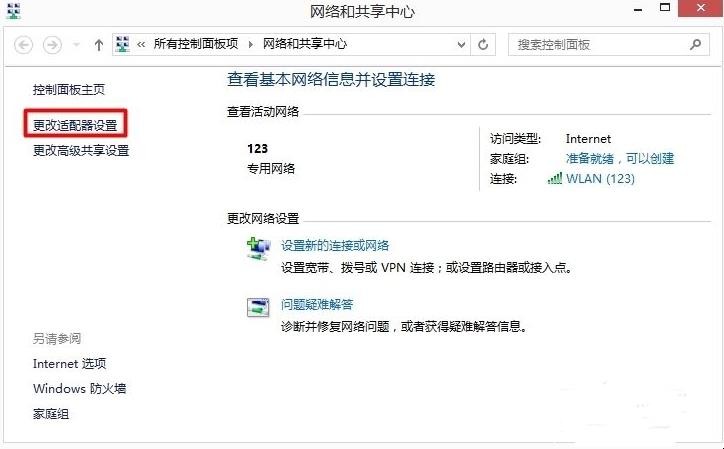Click the Forward navigation arrow
Screen dimensions: 724x449
[x=52, y=45]
